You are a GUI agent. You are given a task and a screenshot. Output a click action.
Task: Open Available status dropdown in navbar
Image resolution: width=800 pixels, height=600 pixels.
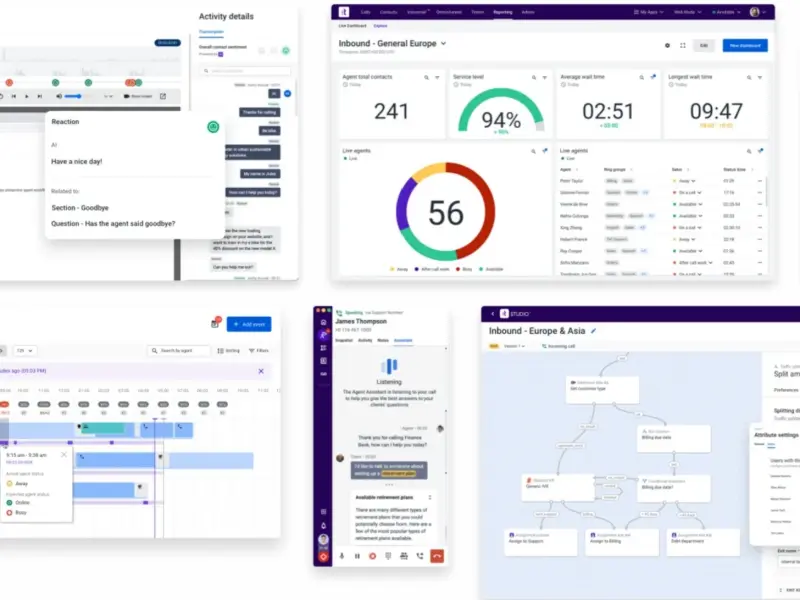[x=726, y=12]
